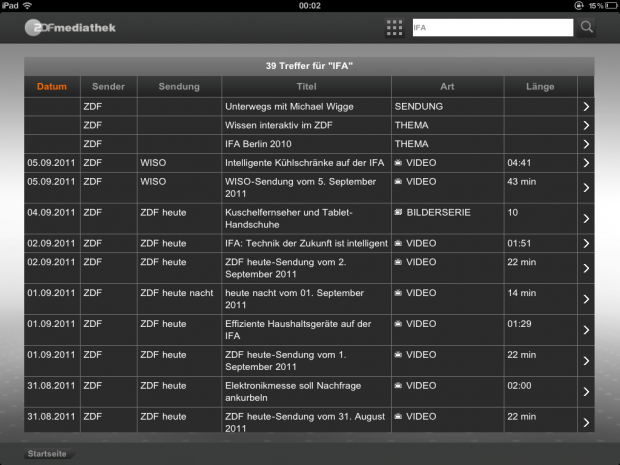Sort by Titel column
This screenshot has height=465, width=620.
[x=306, y=87]
